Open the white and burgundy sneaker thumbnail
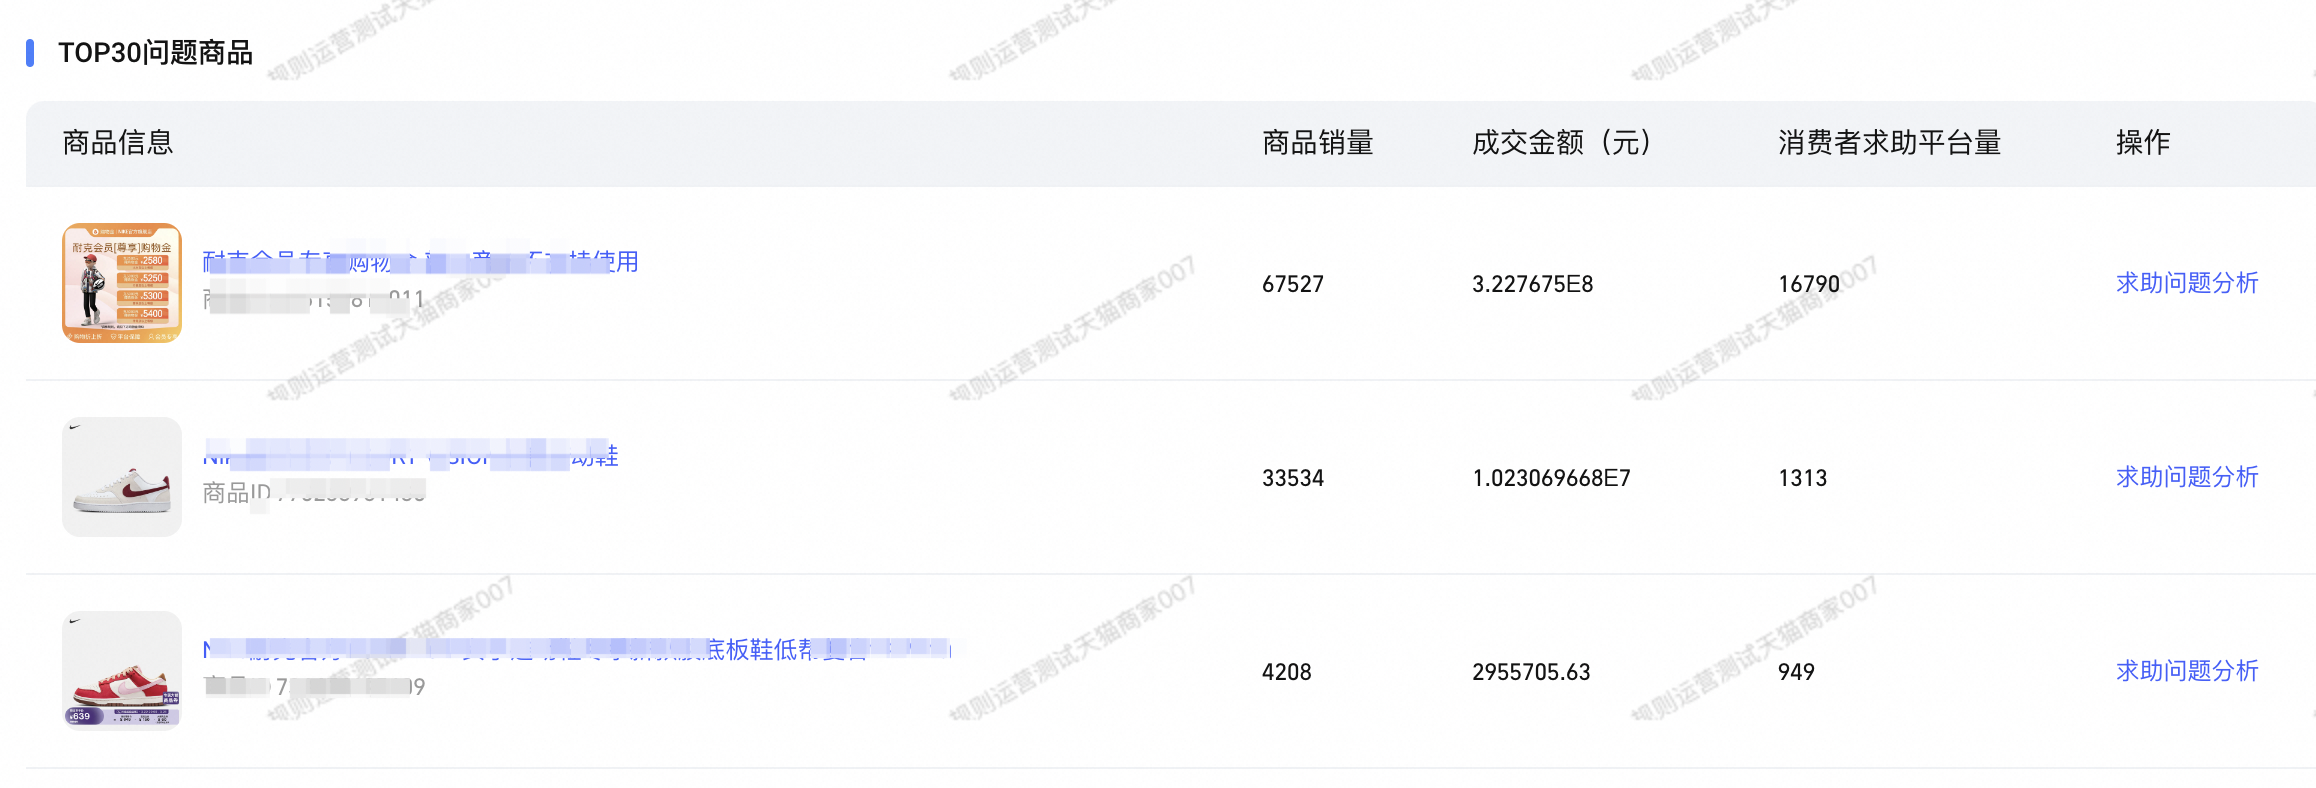 122,477
